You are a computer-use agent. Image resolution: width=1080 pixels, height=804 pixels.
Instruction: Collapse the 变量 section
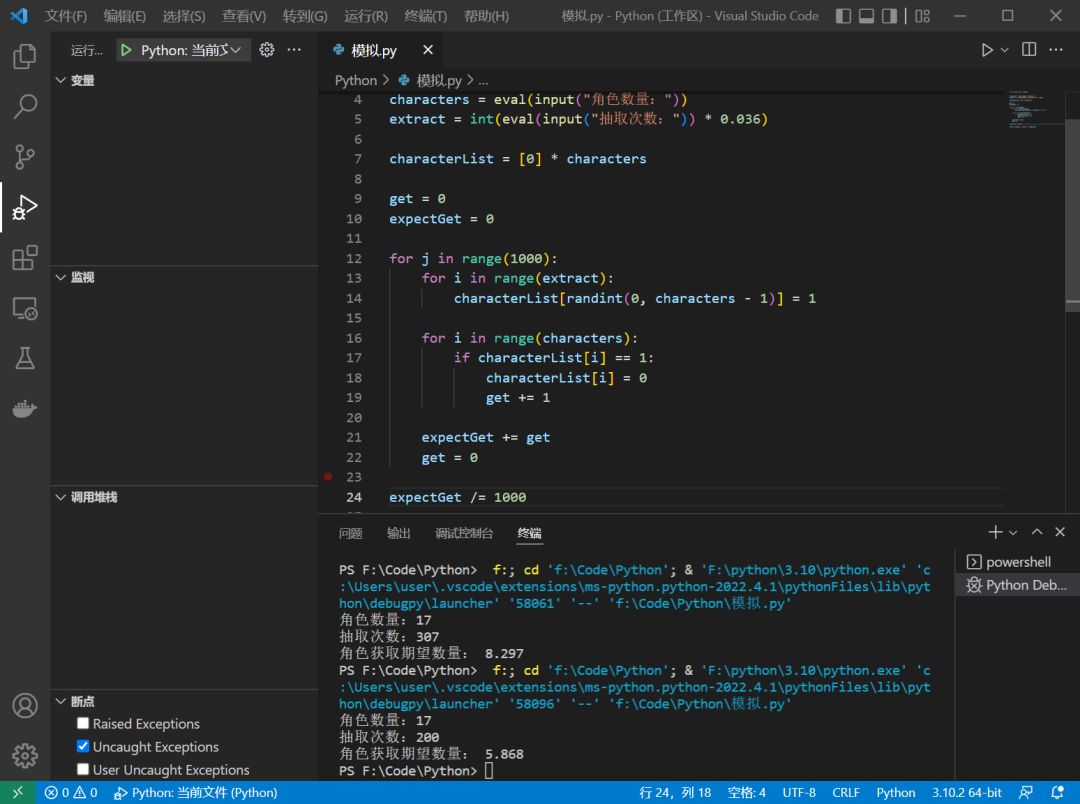point(82,80)
